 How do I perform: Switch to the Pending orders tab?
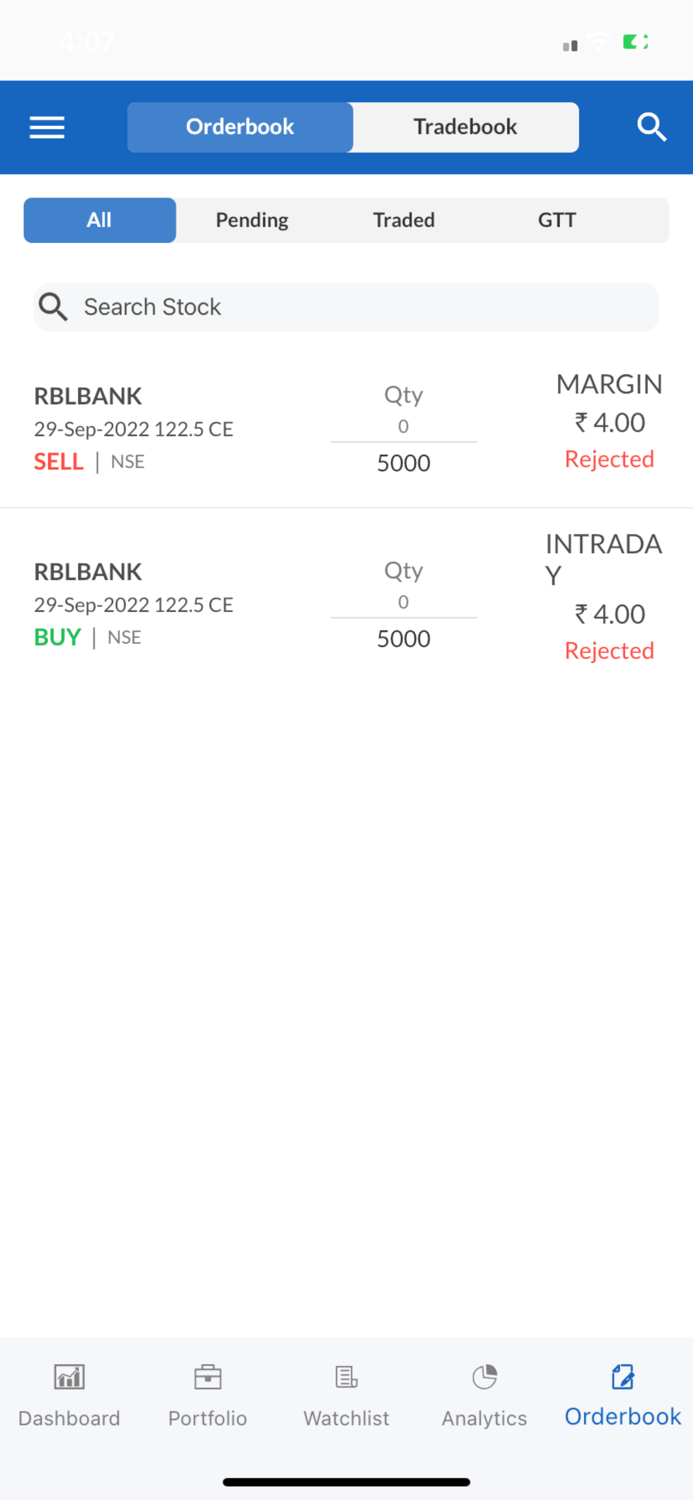click(251, 219)
